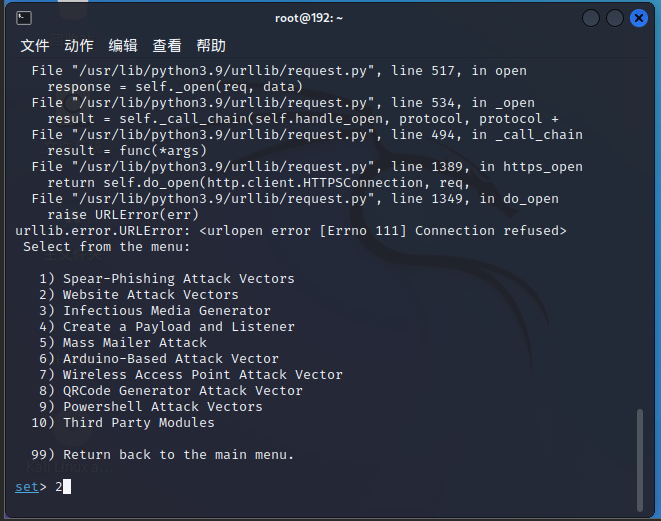This screenshot has height=521, width=661.
Task: Minimize the terminal window
Action: [592, 18]
